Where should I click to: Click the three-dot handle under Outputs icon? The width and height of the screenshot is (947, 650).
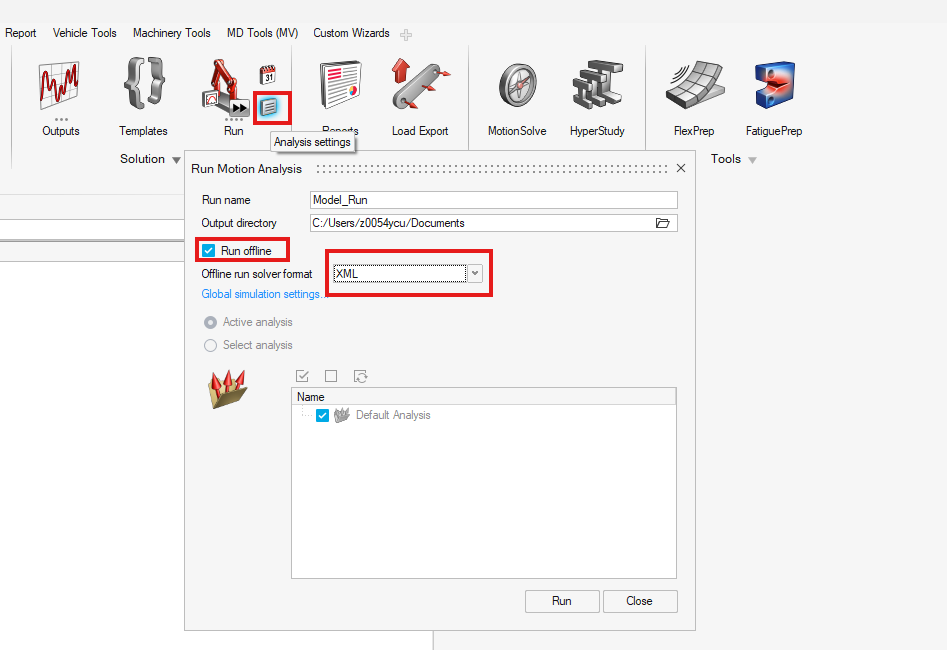tap(61, 120)
